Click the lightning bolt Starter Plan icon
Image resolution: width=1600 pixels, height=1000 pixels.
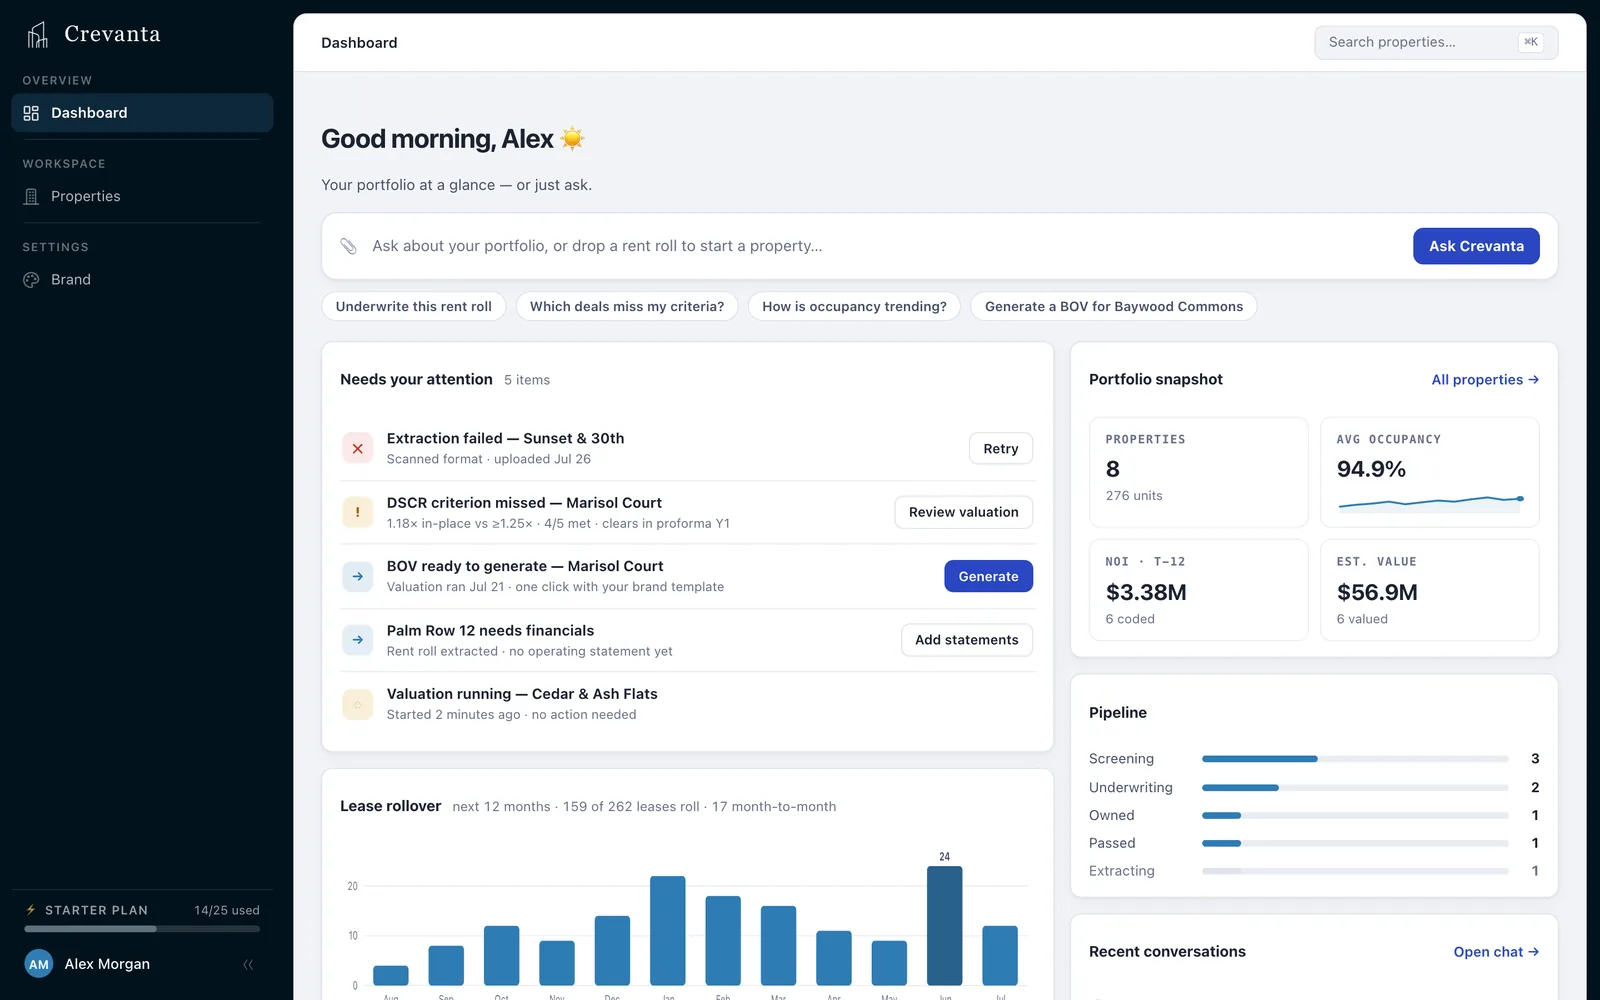pos(31,910)
